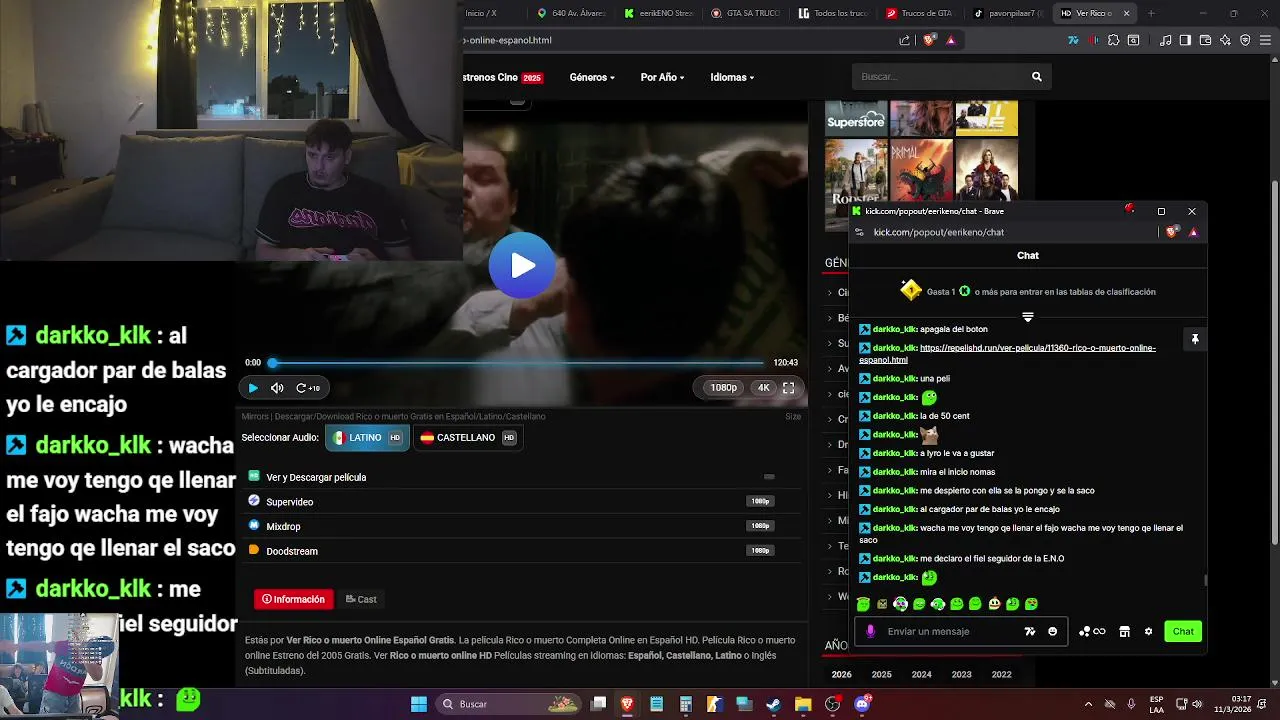Select year 2024 in the AÑO list
1280x720 pixels.
pyautogui.click(x=921, y=675)
